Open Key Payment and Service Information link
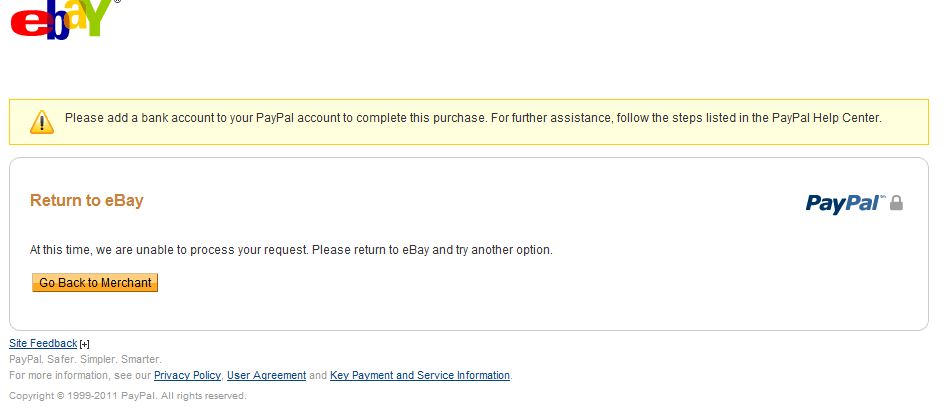This screenshot has width=948, height=416. click(x=420, y=376)
